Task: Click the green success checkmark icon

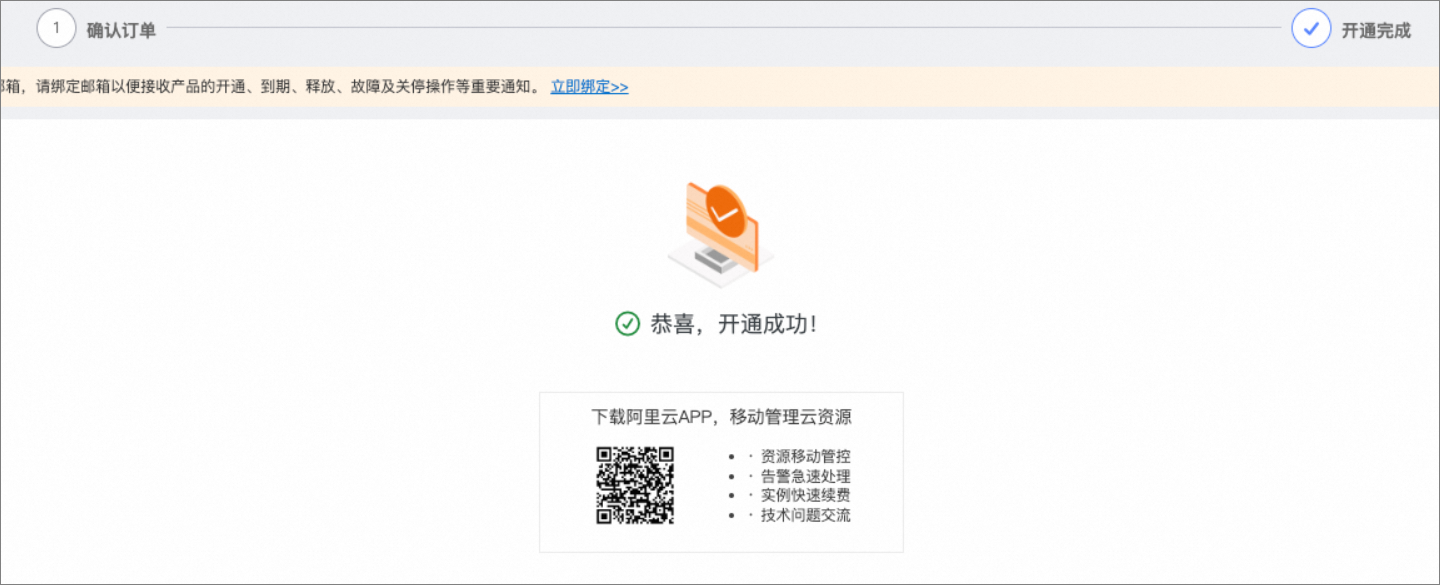Action: (627, 324)
